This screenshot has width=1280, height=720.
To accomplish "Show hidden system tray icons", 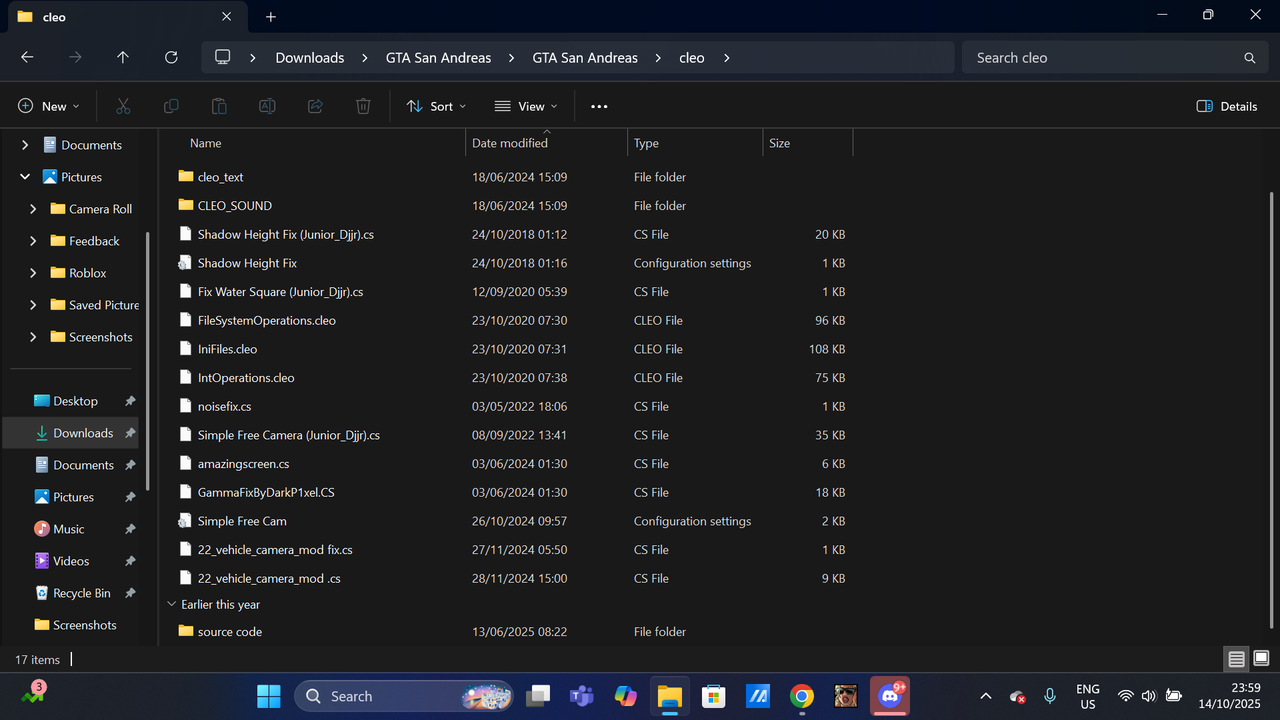I will (985, 696).
